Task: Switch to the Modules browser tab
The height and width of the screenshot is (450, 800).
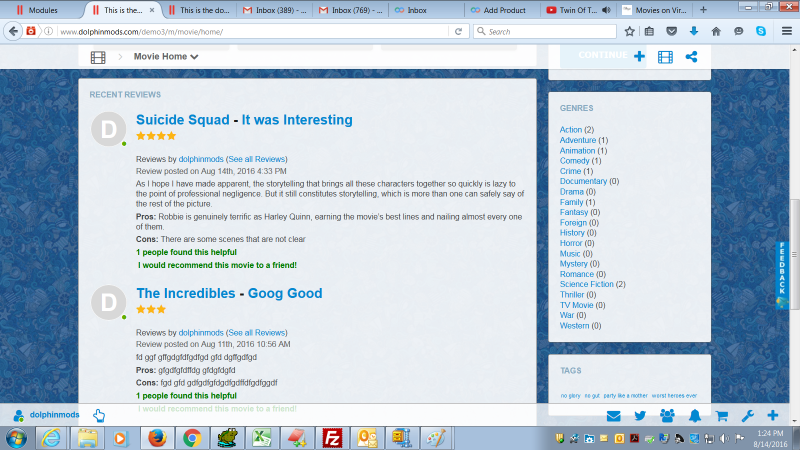Action: click(42, 10)
